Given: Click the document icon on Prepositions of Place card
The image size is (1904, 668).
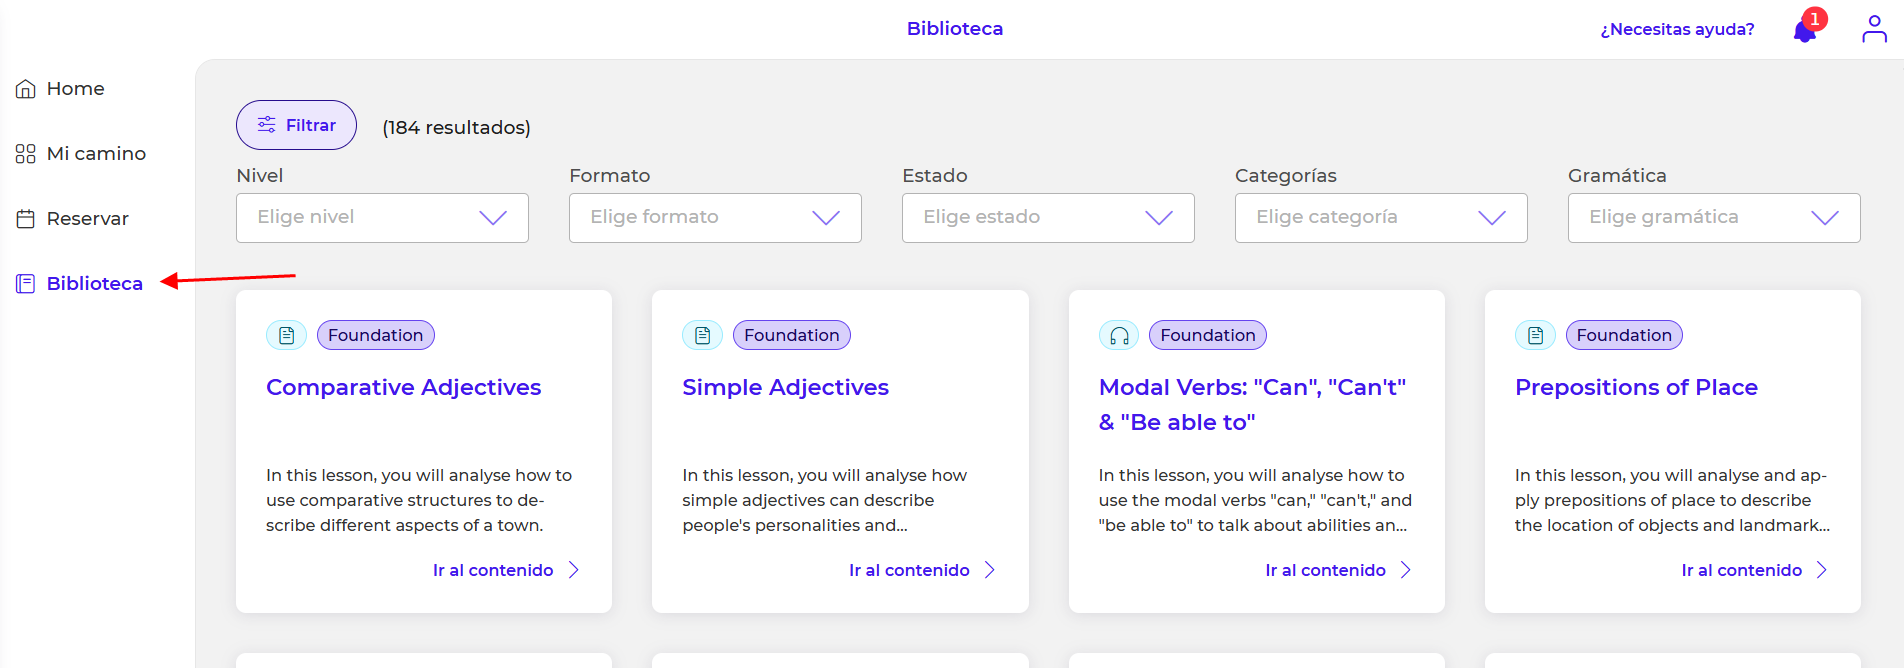Looking at the screenshot, I should [1535, 335].
